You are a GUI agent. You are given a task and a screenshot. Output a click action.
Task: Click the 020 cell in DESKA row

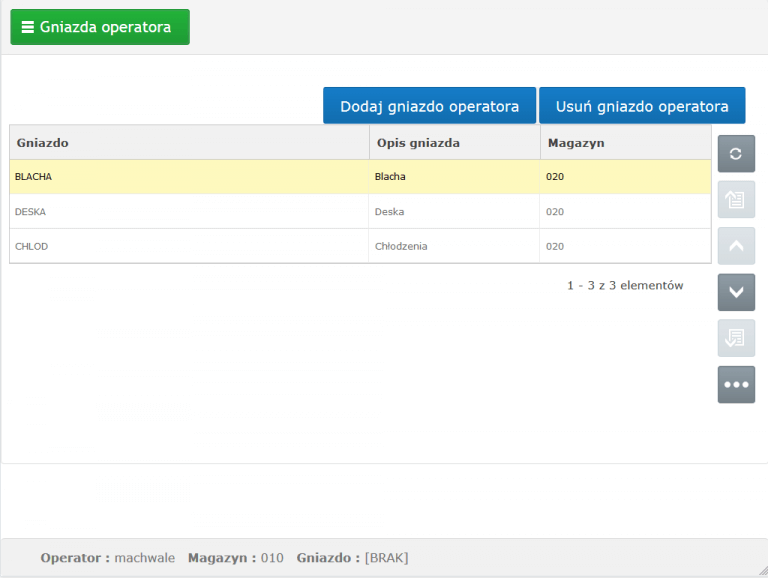pyautogui.click(x=625, y=212)
